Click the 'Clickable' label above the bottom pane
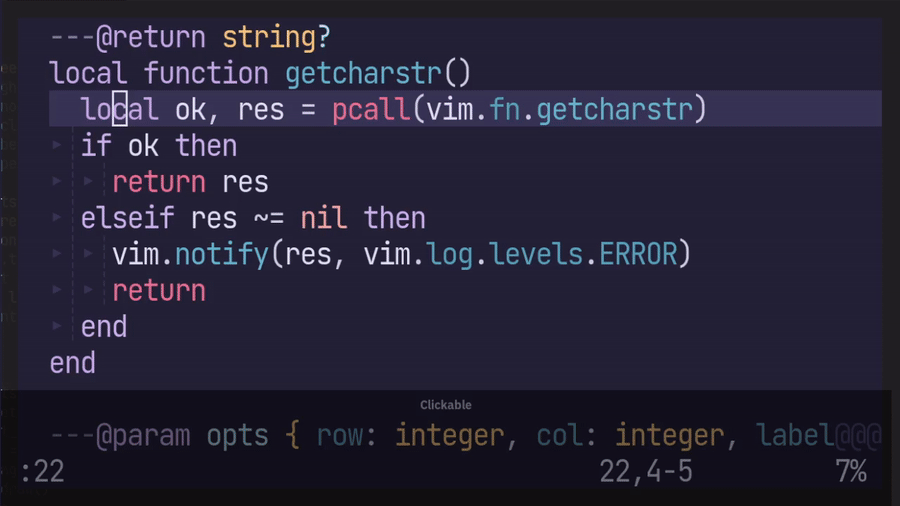The image size is (900, 506). [x=445, y=405]
